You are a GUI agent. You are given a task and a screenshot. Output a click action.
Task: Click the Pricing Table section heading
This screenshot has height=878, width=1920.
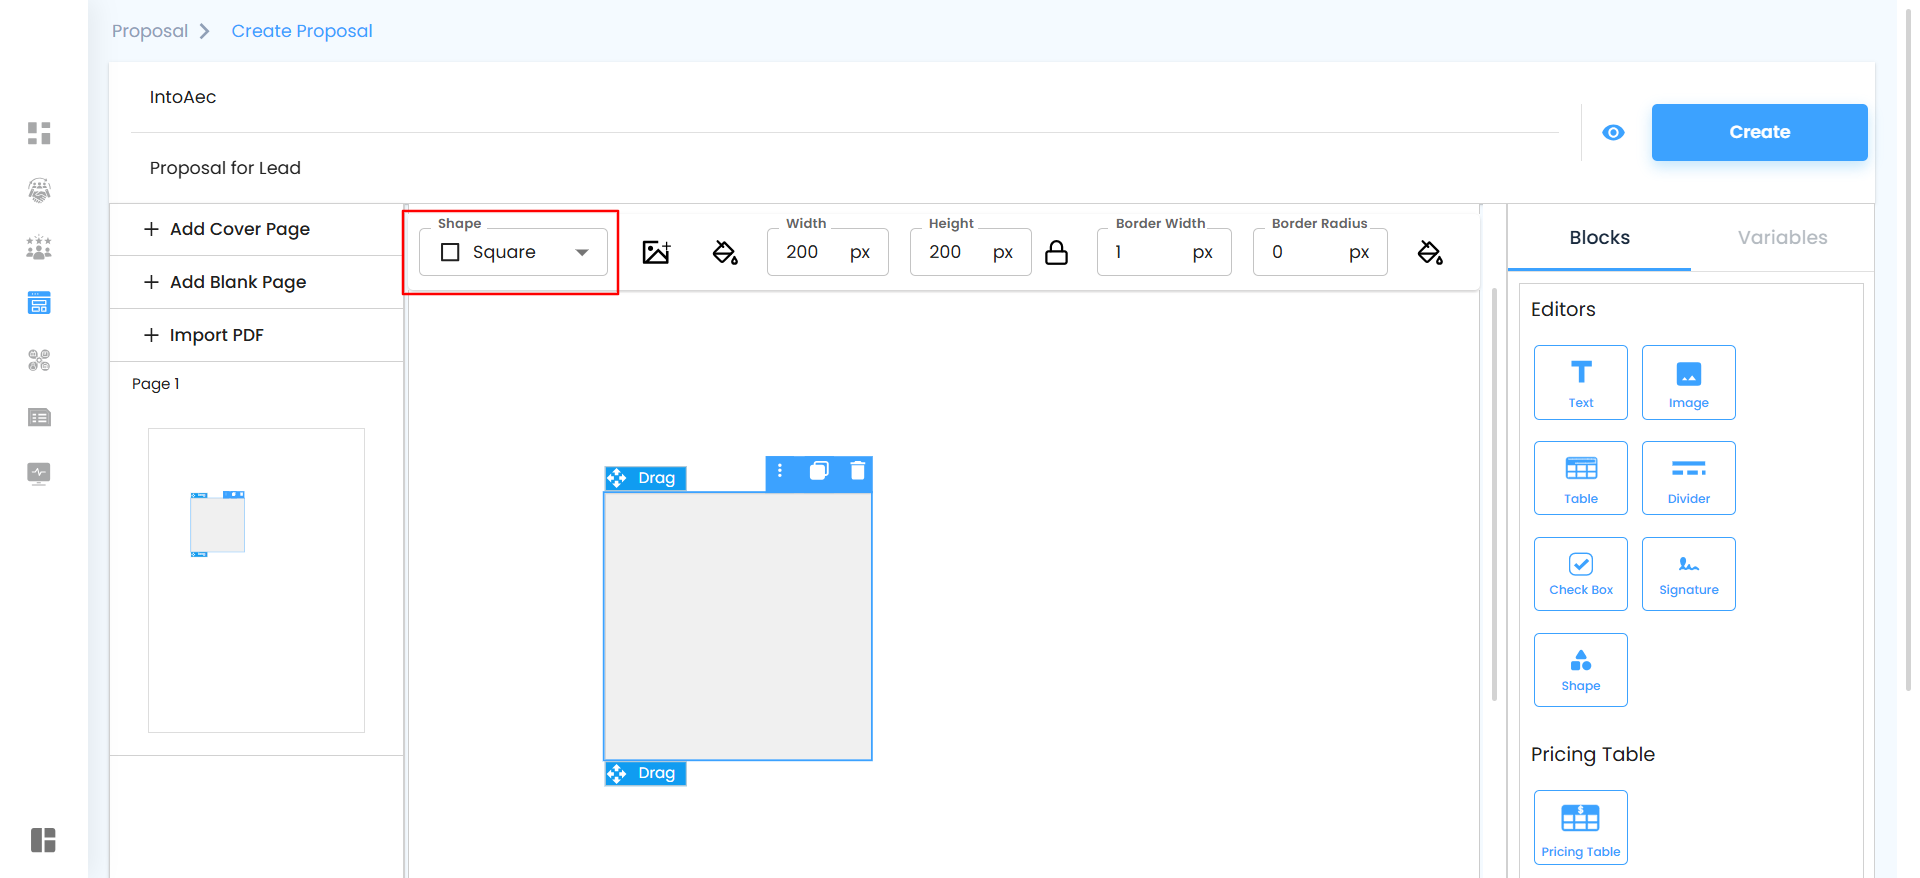pos(1593,755)
